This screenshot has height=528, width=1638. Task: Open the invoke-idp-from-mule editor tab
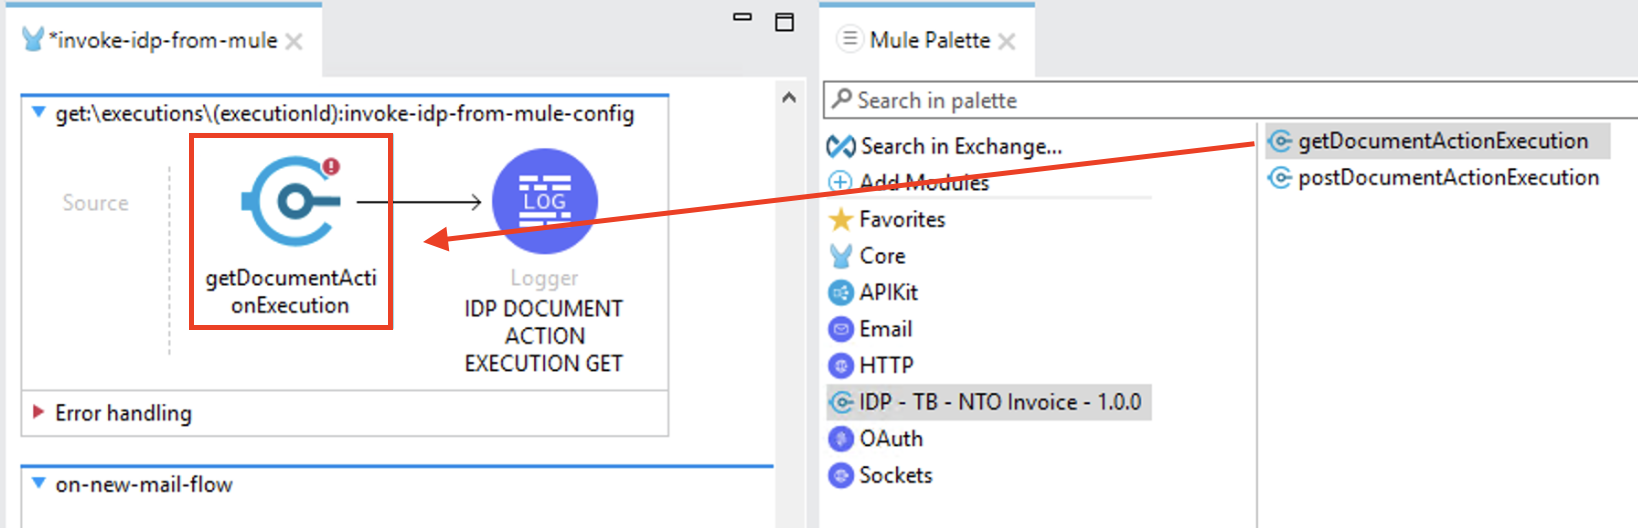165,41
